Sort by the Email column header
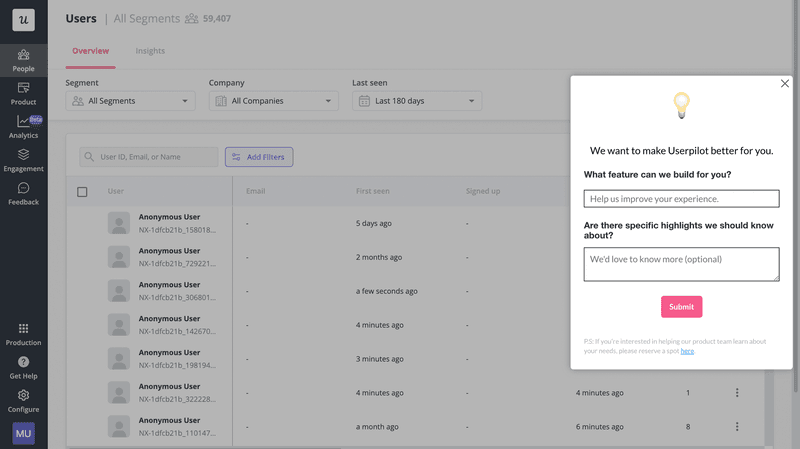The image size is (800, 449). pyautogui.click(x=256, y=191)
